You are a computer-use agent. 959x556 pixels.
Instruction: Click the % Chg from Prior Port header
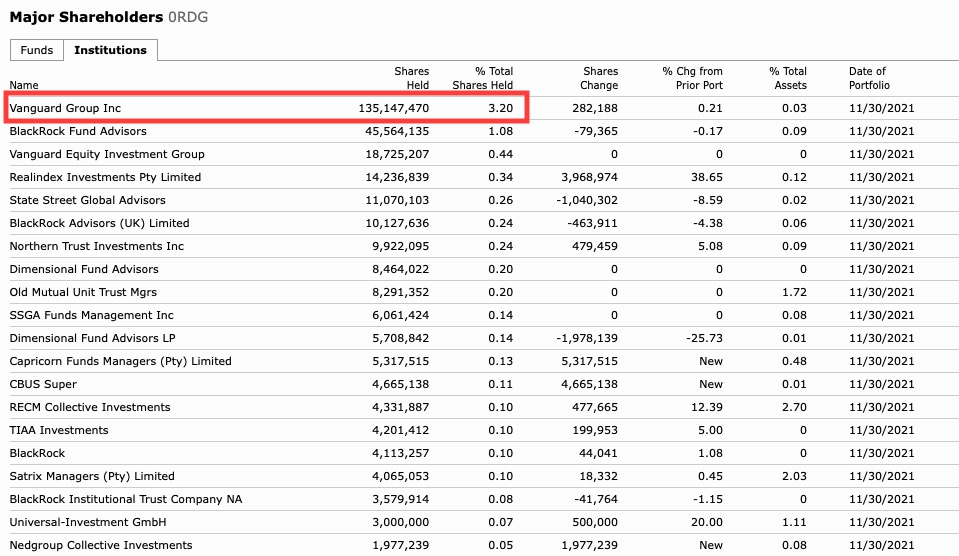[x=692, y=78]
